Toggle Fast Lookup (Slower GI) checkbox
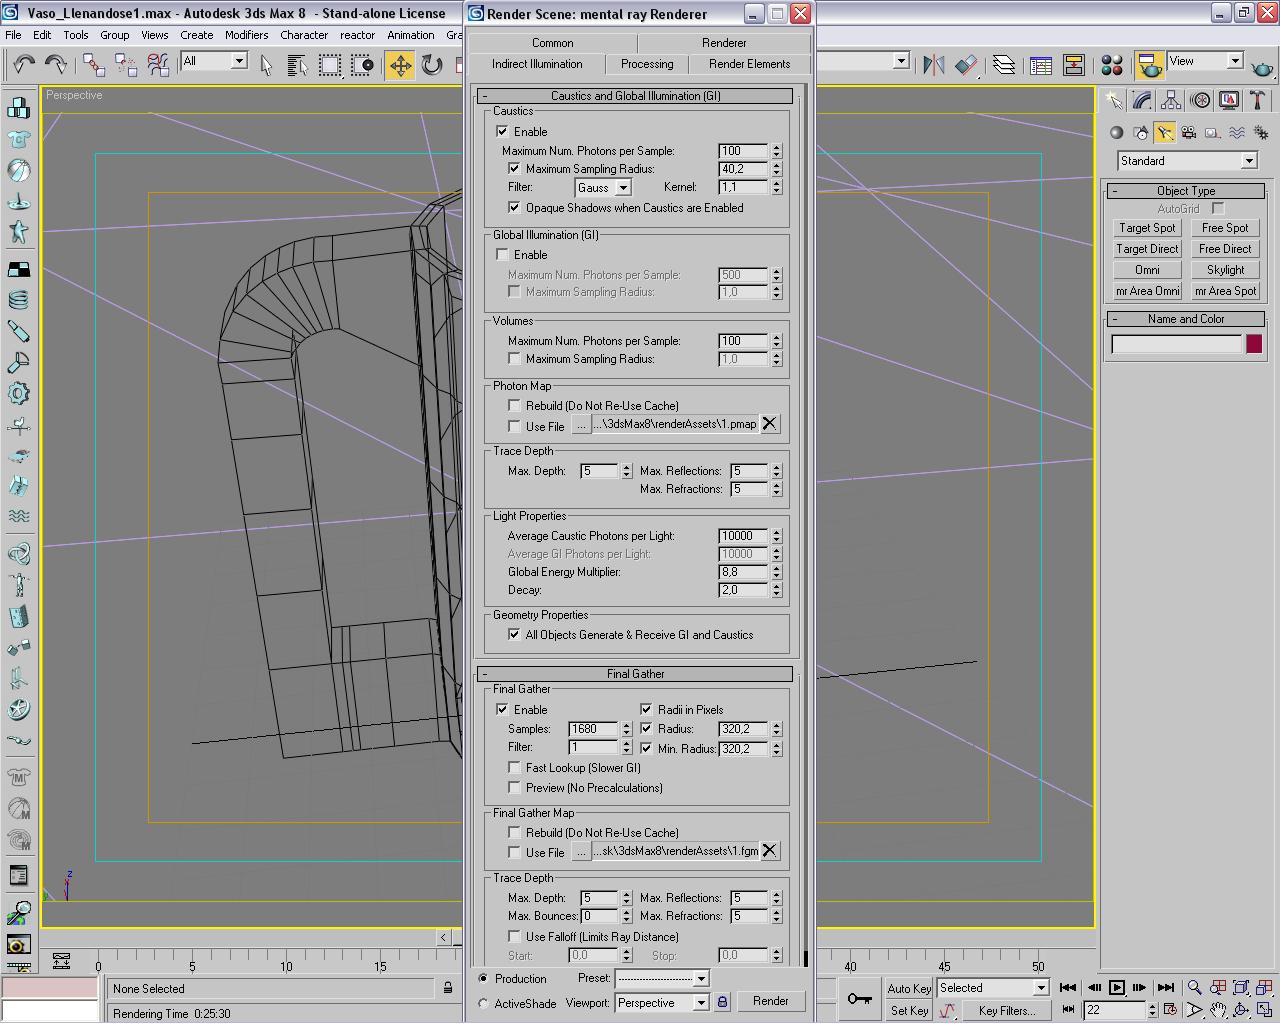Viewport: 1280px width, 1024px height. point(515,768)
